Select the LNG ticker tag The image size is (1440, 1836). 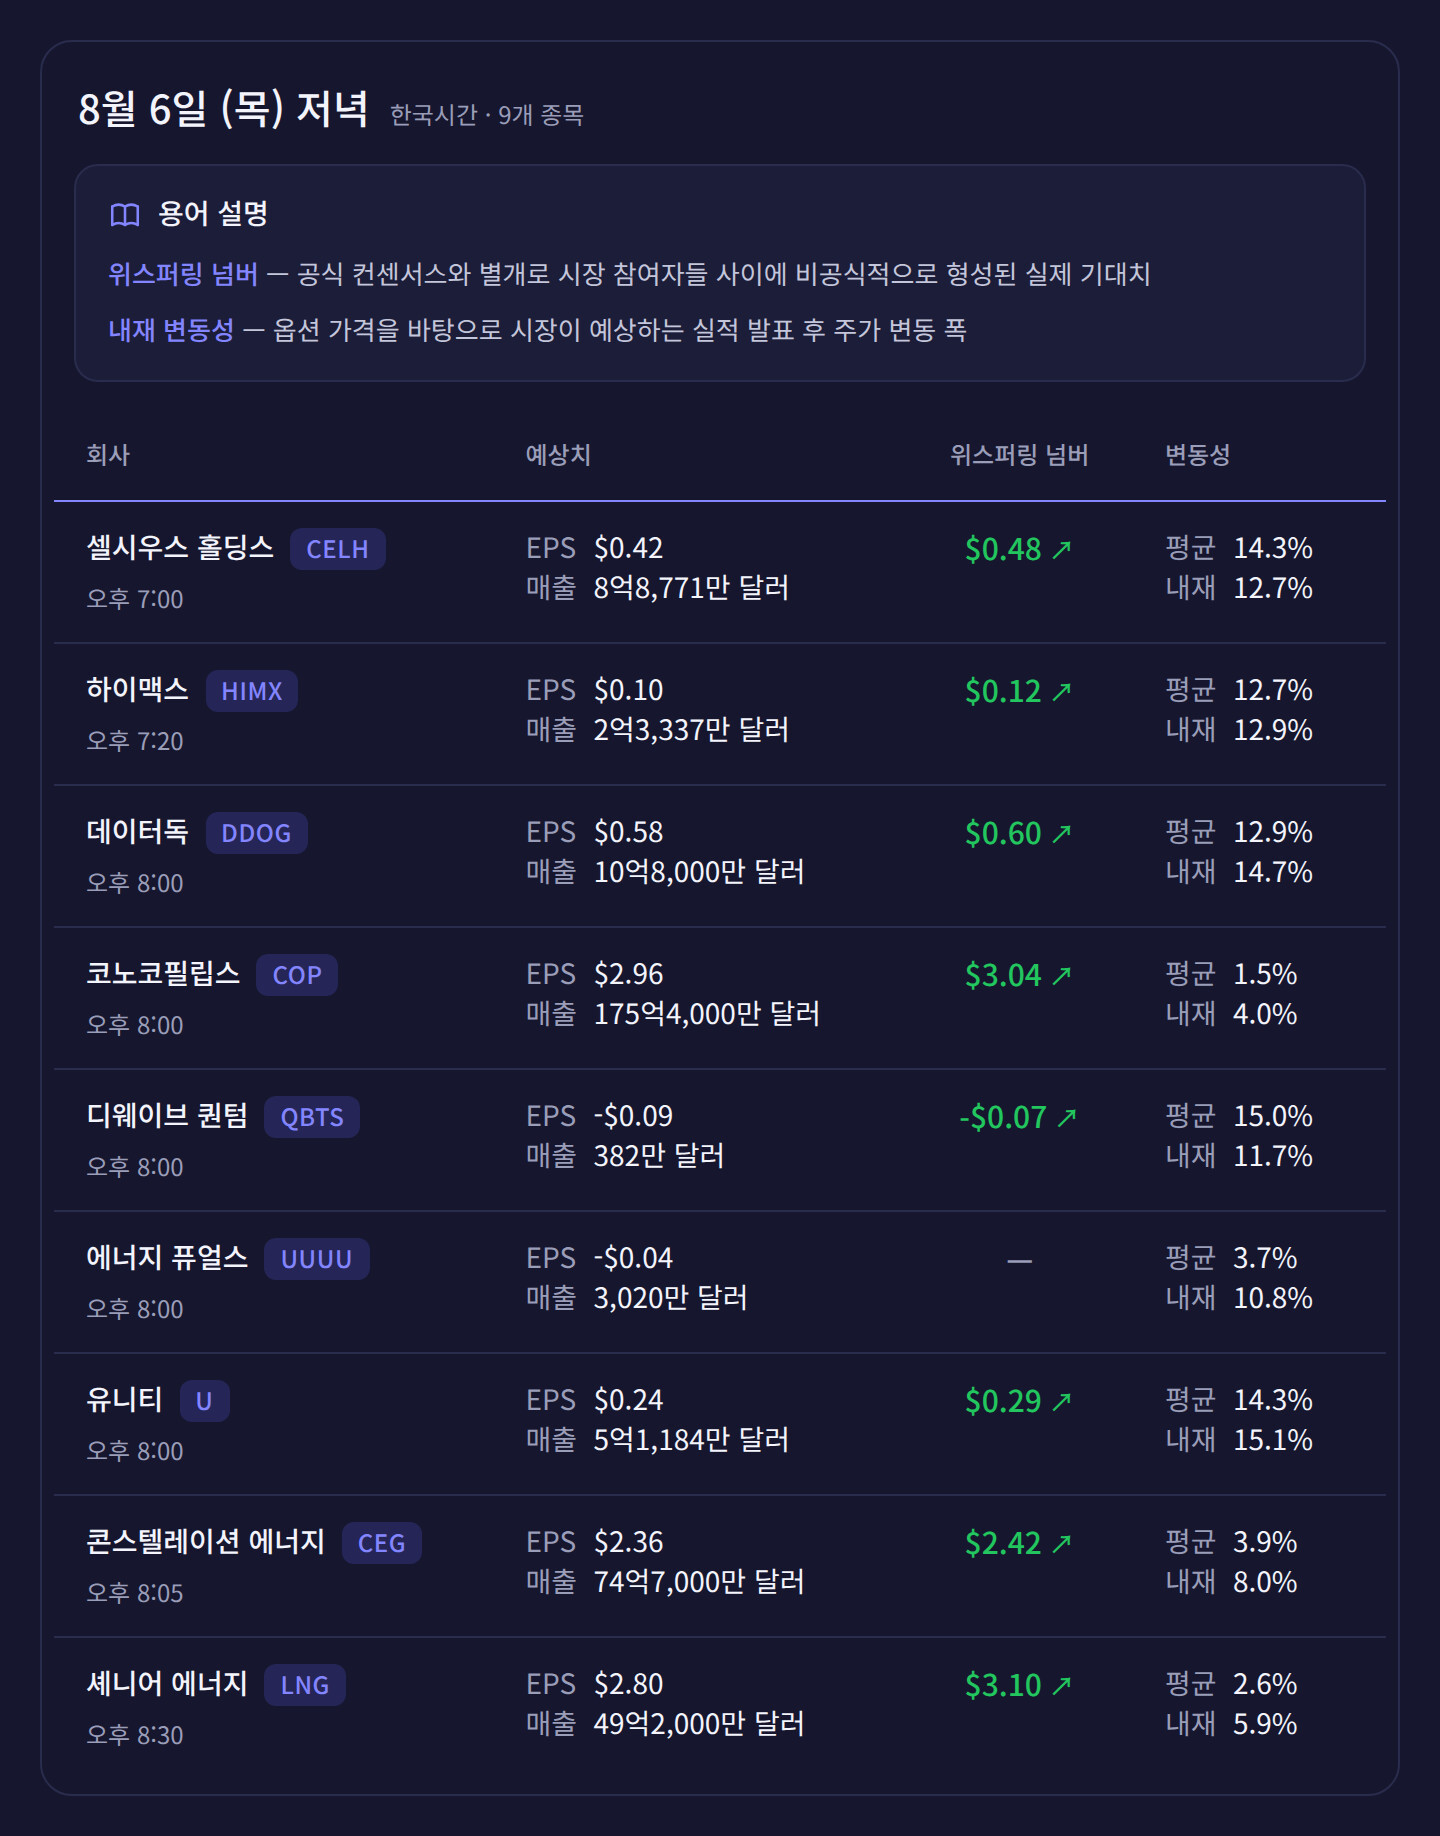(305, 1685)
